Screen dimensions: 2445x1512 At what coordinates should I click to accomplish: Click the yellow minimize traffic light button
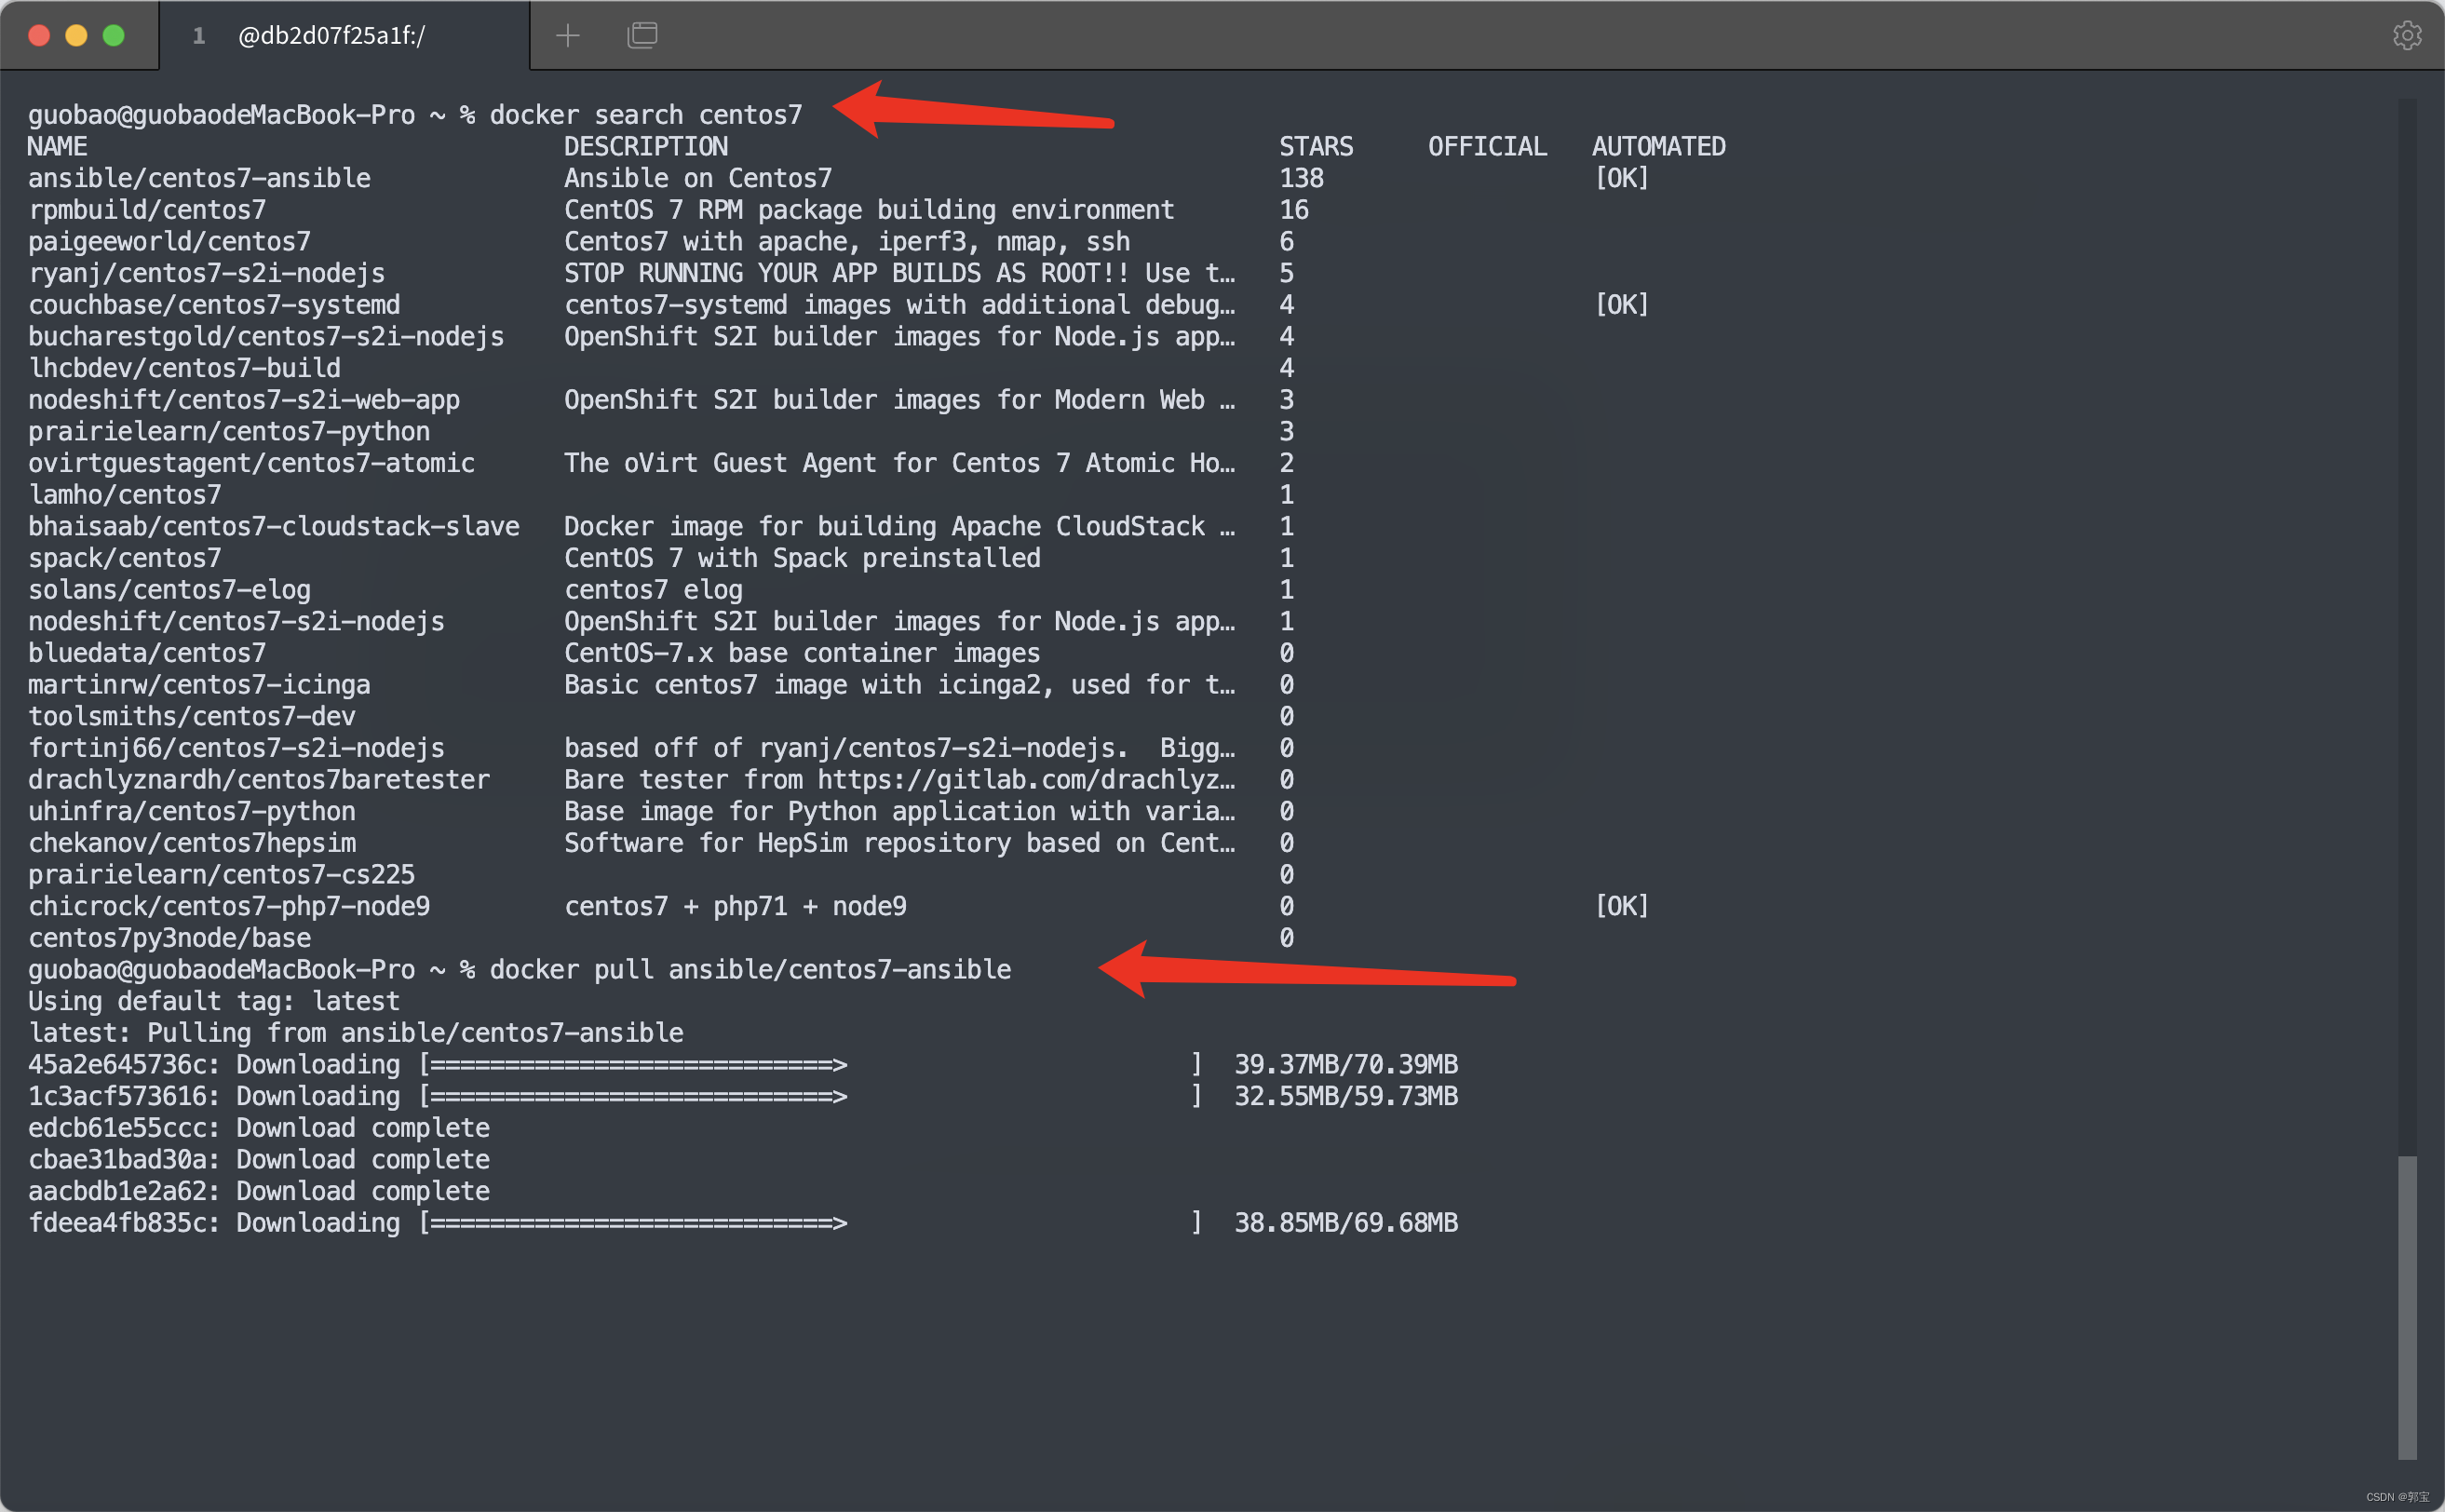point(76,34)
